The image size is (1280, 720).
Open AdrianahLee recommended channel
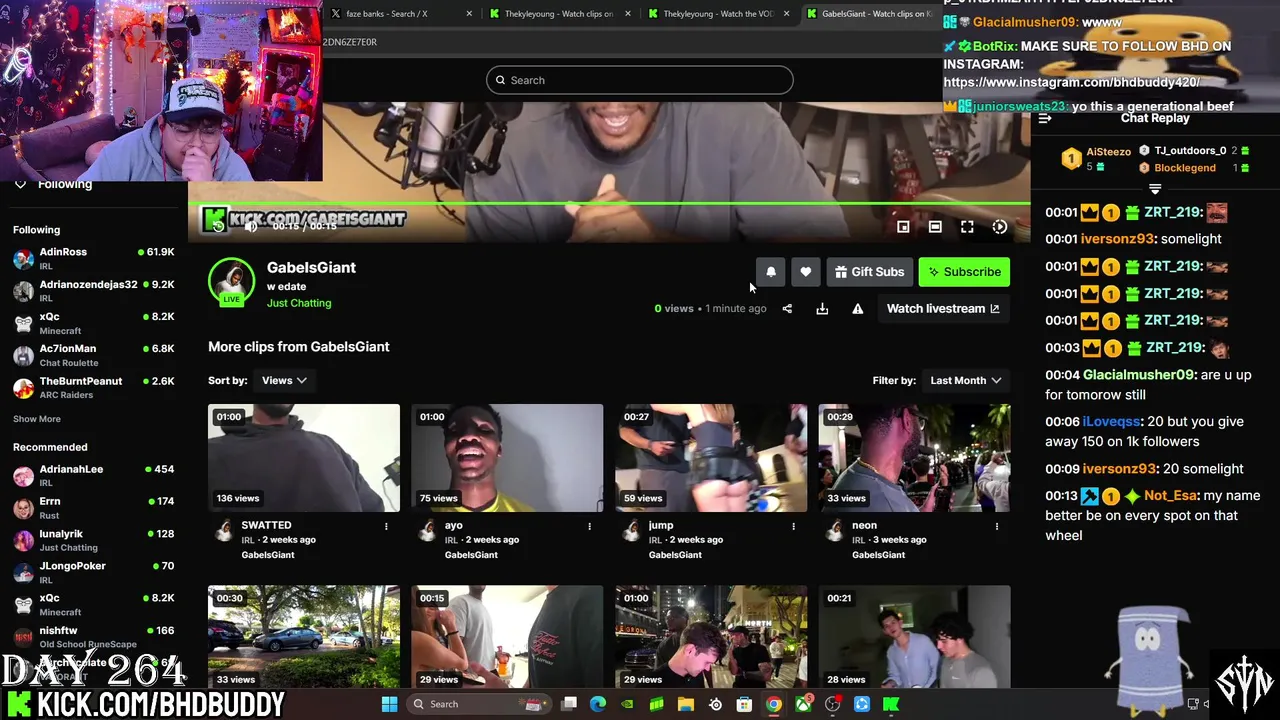93,475
